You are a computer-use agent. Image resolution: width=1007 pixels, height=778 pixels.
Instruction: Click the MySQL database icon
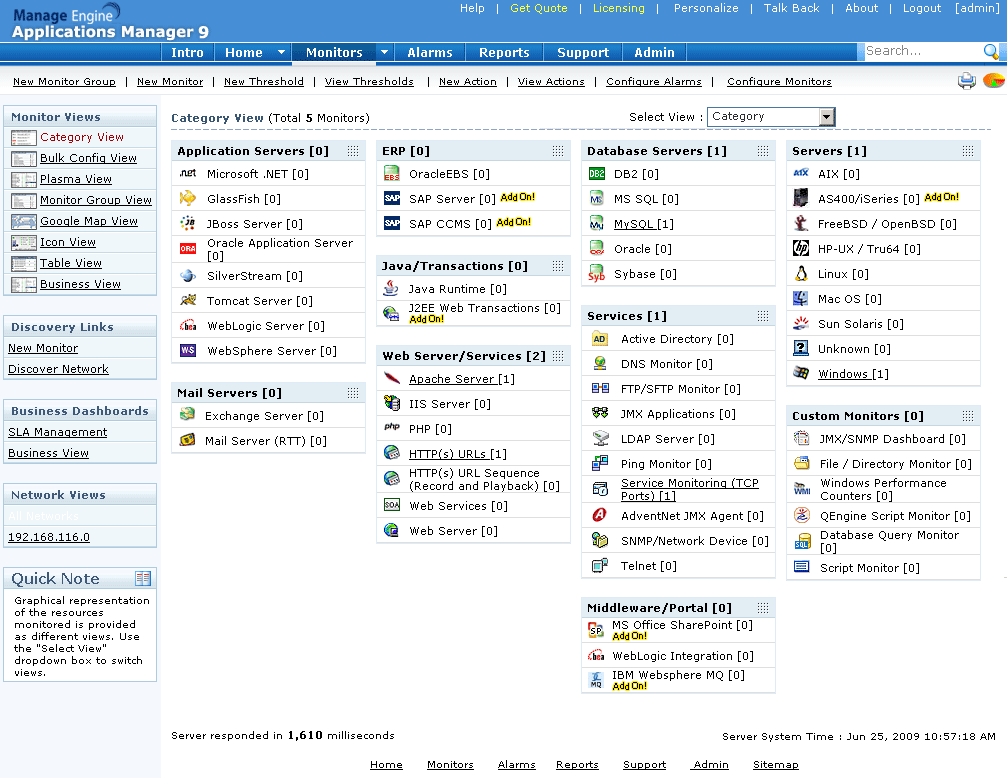[x=597, y=224]
